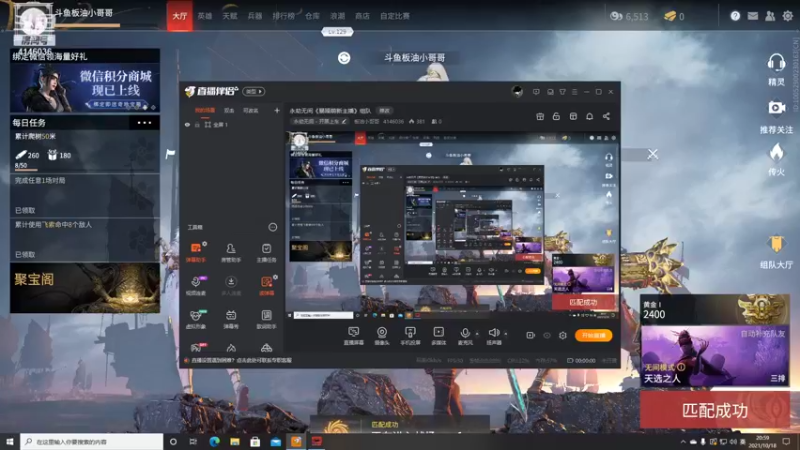Open the 自定比赛 tab

(x=395, y=16)
